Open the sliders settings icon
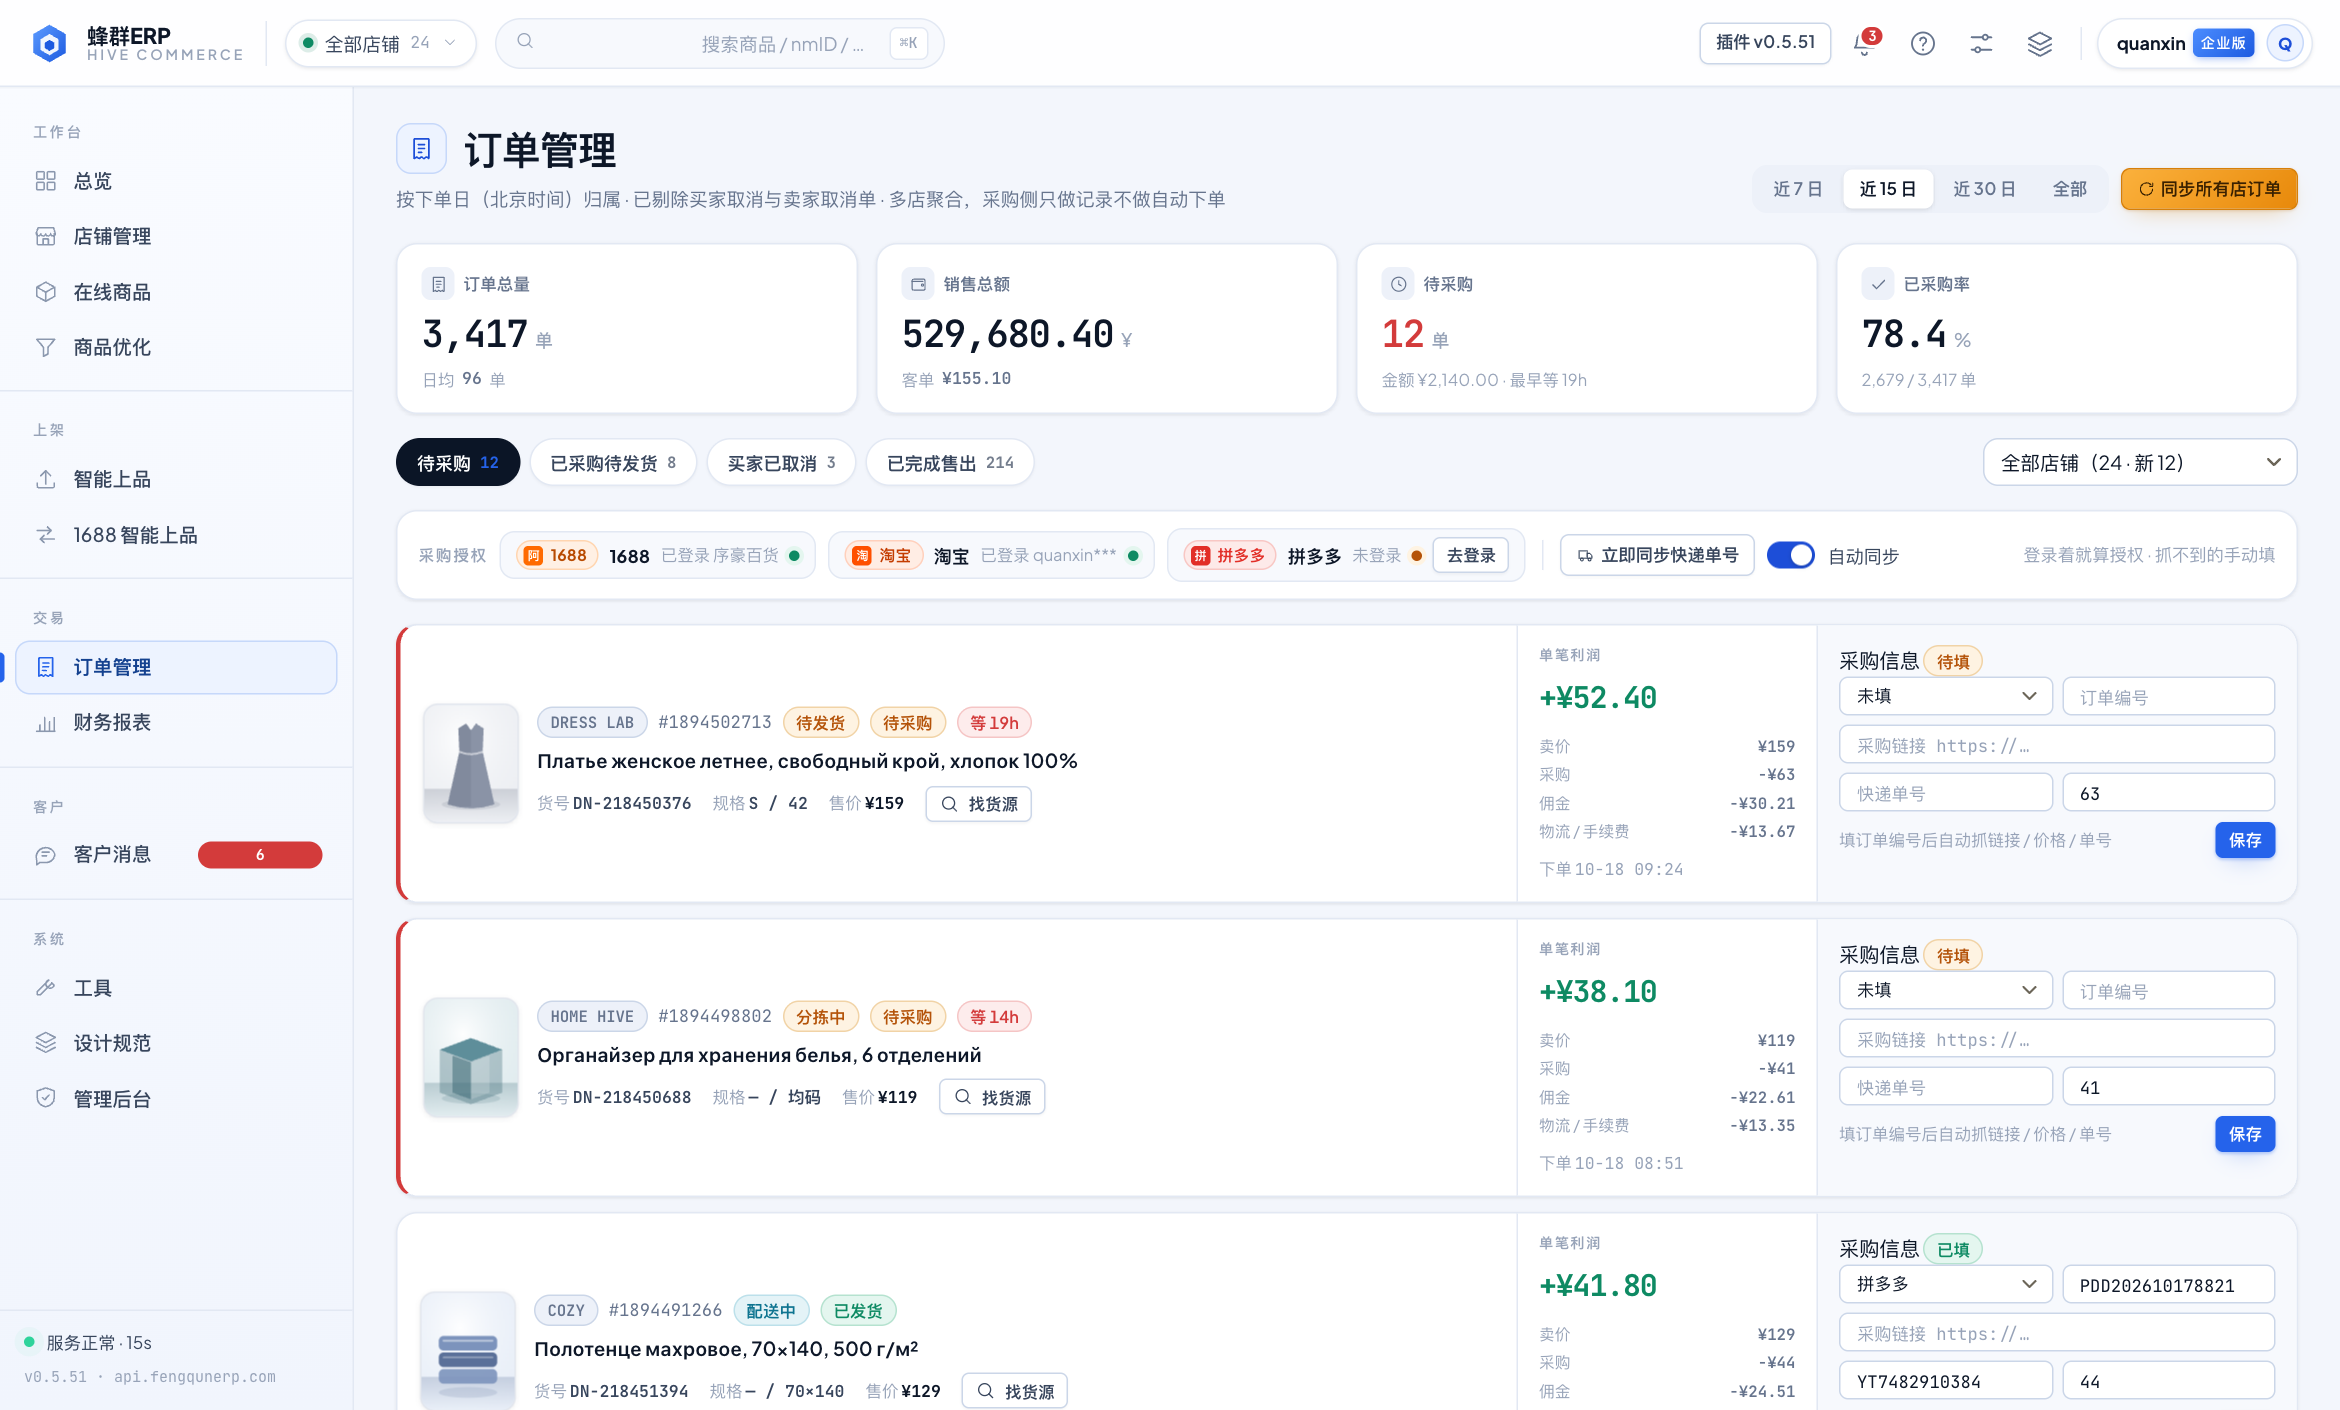The height and width of the screenshot is (1410, 2340). (x=1981, y=44)
